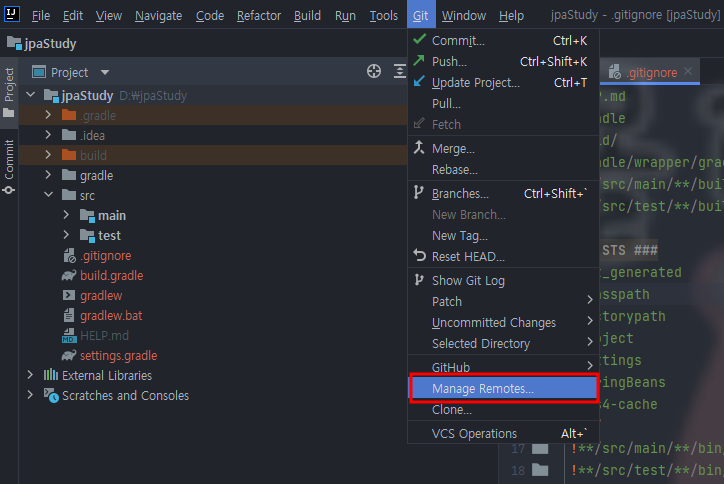Open the Project tool window sidebar tab
724x484 pixels.
point(9,92)
